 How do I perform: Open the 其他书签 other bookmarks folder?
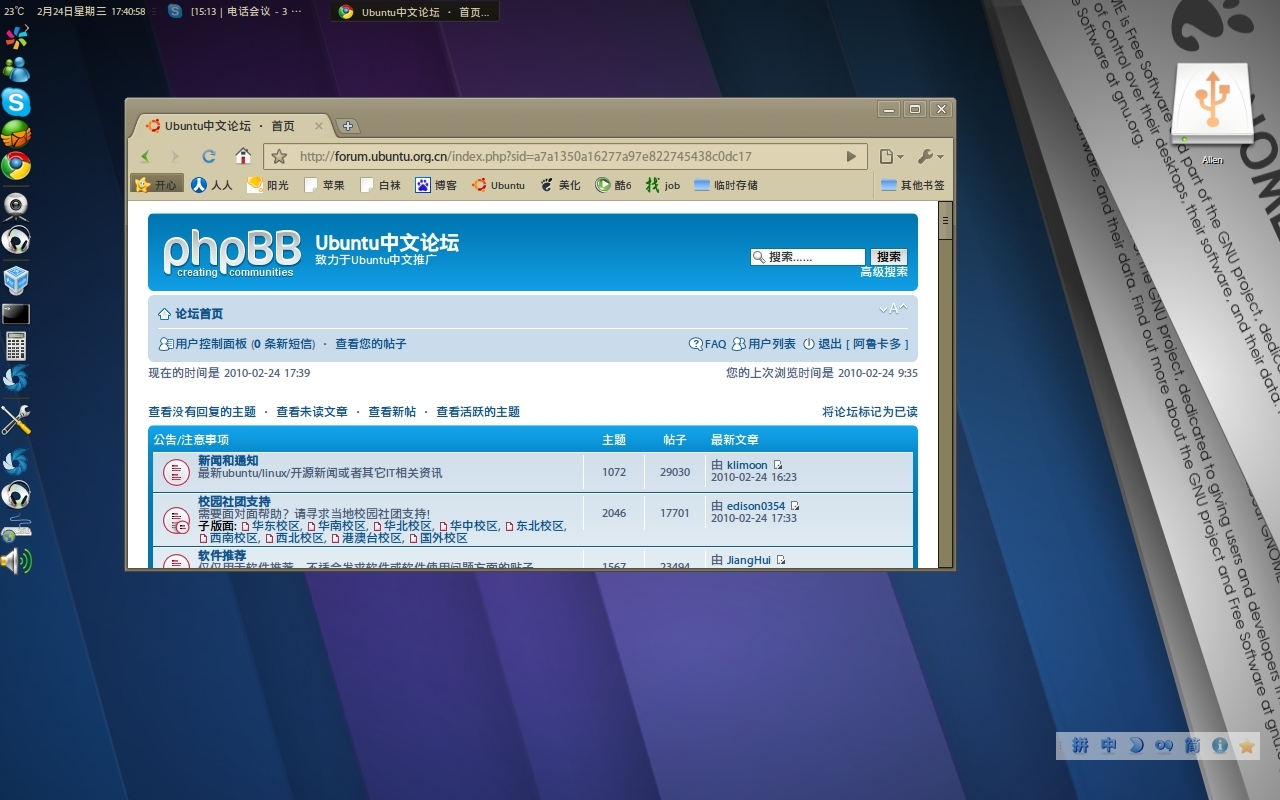[913, 185]
